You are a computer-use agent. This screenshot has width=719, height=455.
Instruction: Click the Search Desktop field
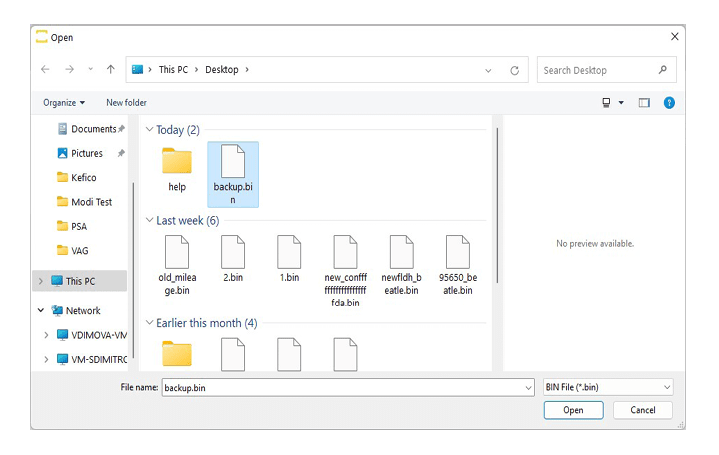598,70
